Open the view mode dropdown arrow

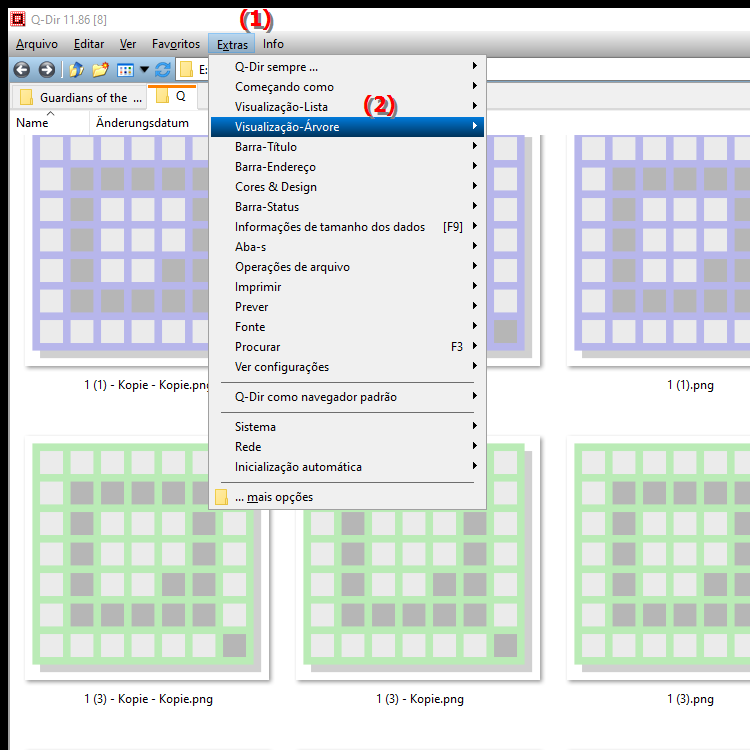(x=144, y=70)
